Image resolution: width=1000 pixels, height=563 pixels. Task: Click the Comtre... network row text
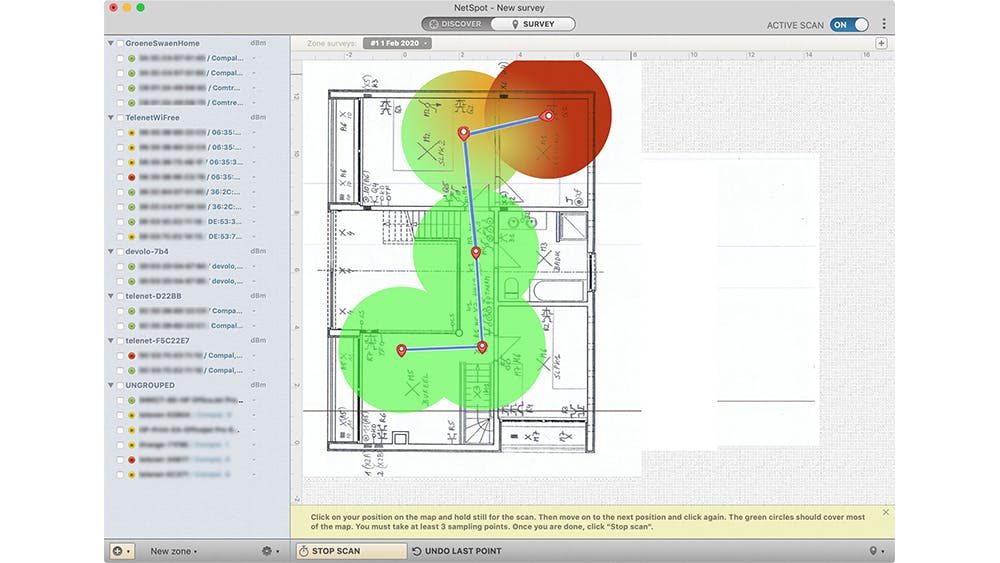(x=191, y=103)
